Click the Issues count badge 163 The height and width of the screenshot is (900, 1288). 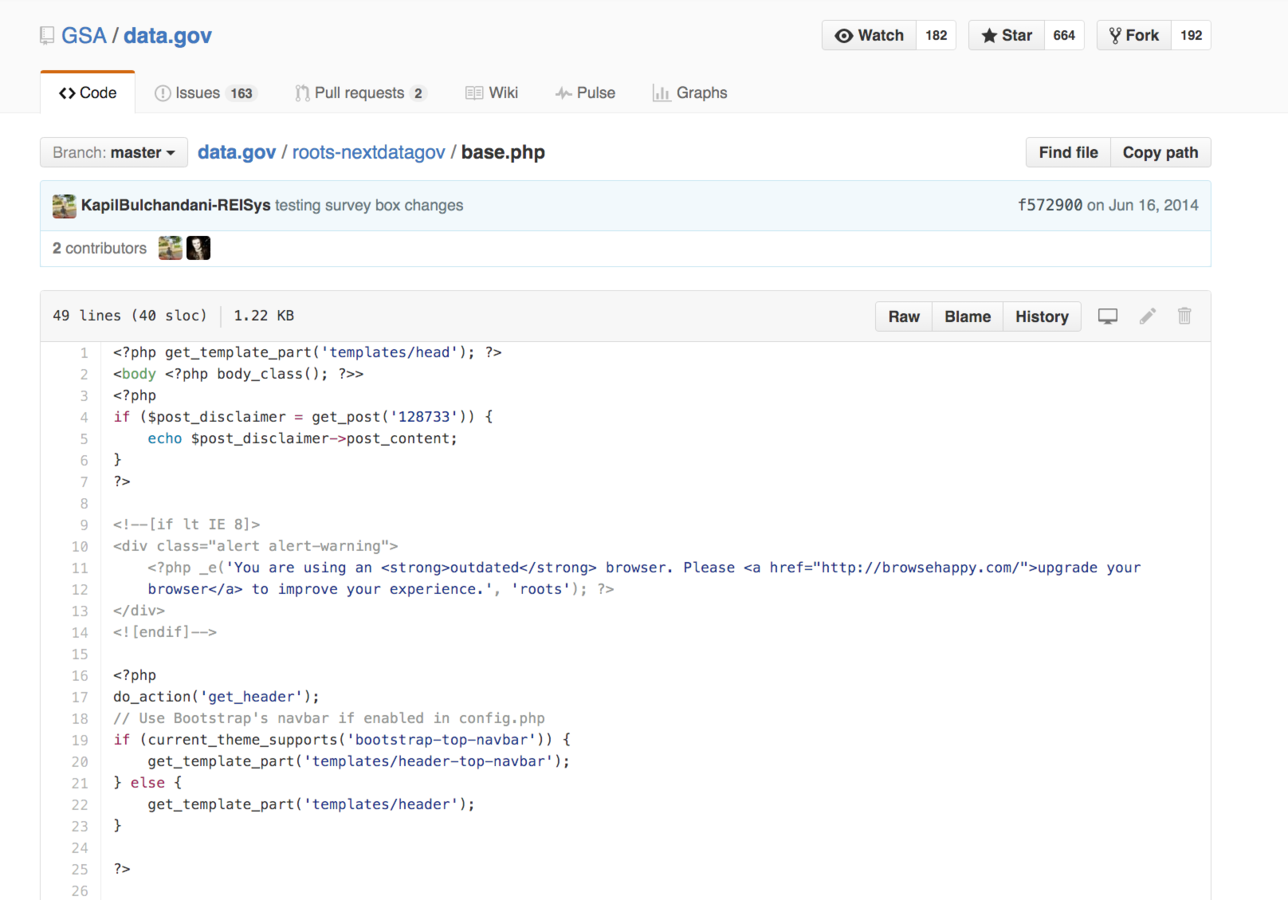241,93
